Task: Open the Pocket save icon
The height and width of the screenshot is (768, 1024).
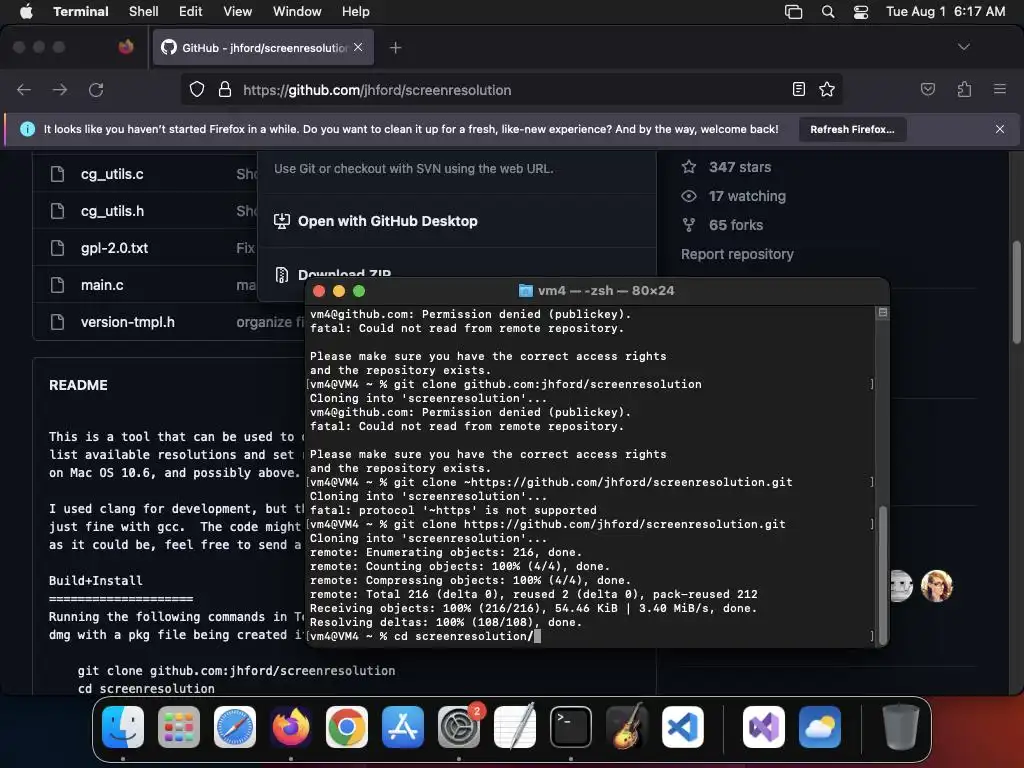Action: click(x=928, y=89)
